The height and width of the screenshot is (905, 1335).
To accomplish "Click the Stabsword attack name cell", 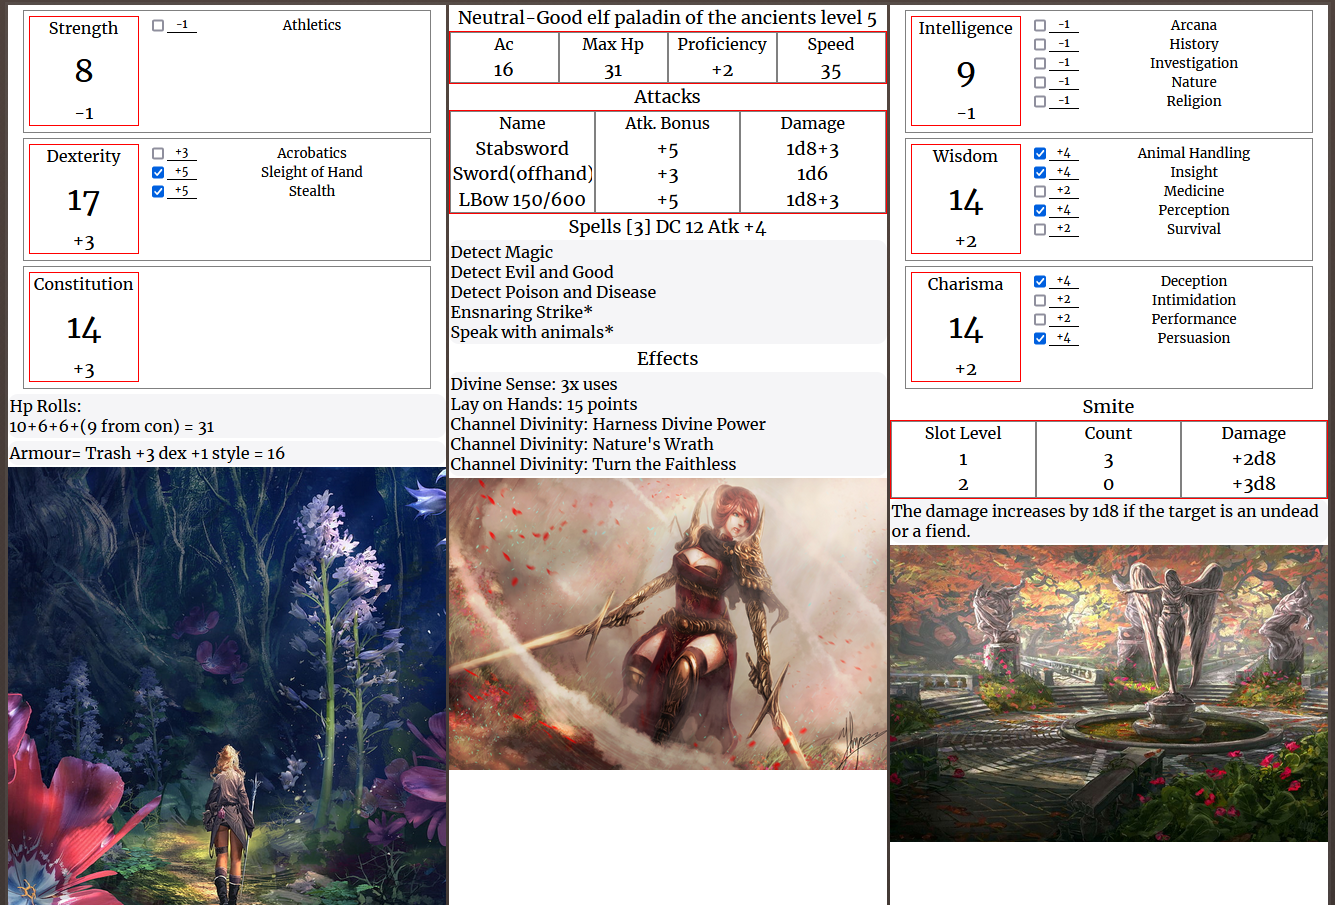I will [522, 149].
